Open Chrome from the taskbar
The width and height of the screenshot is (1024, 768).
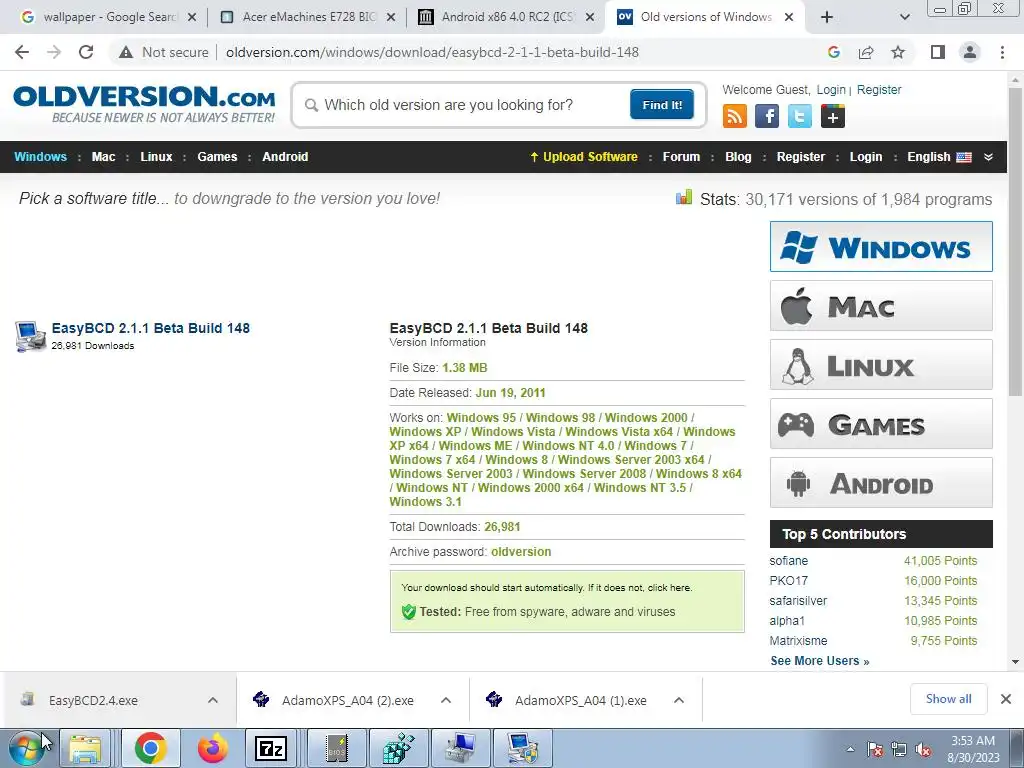point(150,748)
